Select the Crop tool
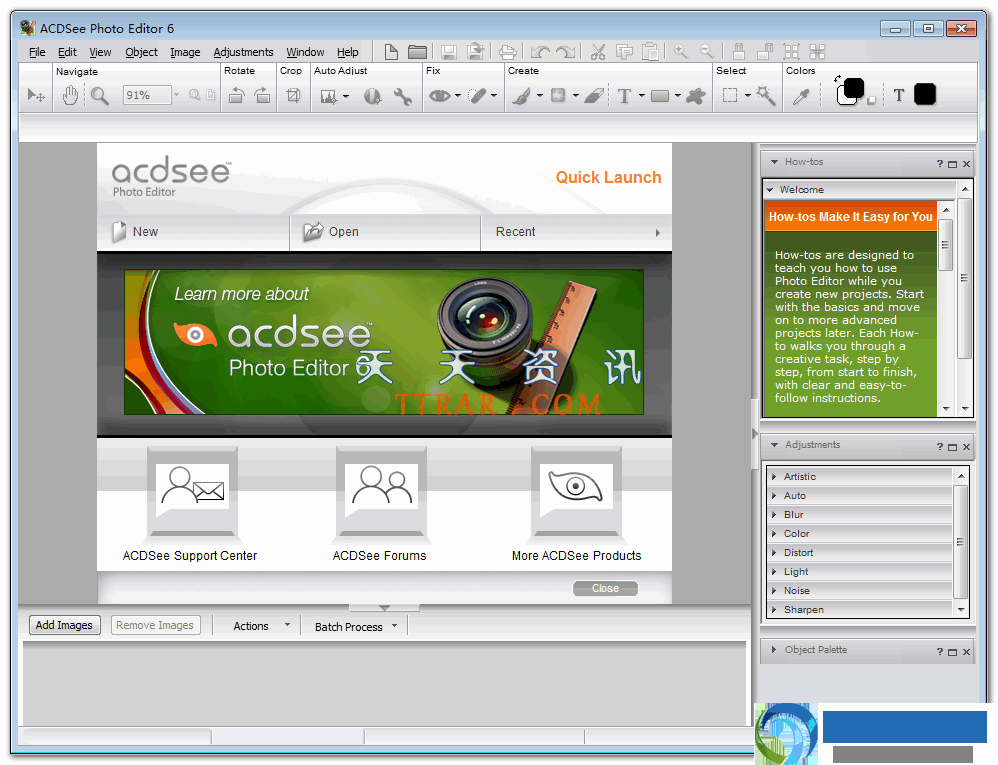998x765 pixels. tap(293, 95)
